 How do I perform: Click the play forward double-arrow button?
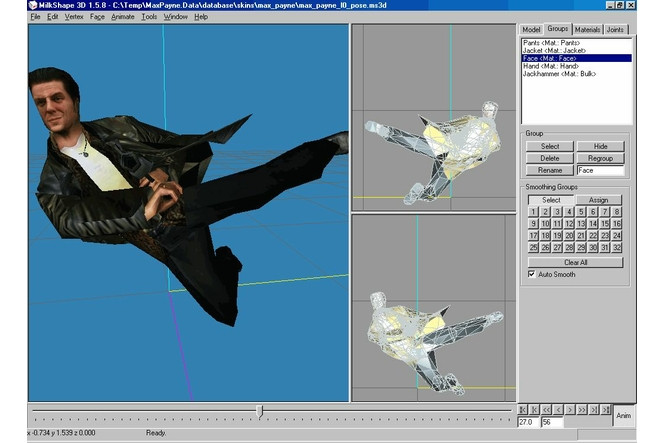tap(582, 410)
